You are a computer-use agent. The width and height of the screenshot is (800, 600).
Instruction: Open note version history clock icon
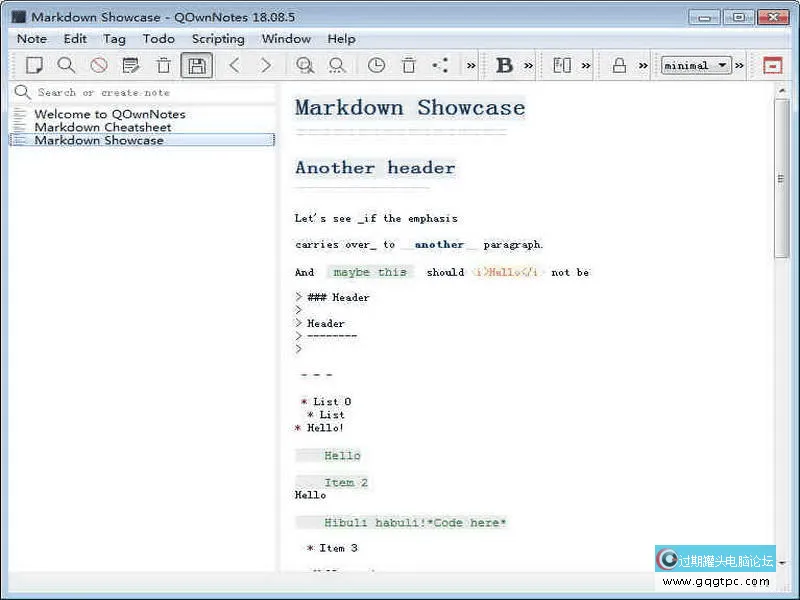point(376,66)
